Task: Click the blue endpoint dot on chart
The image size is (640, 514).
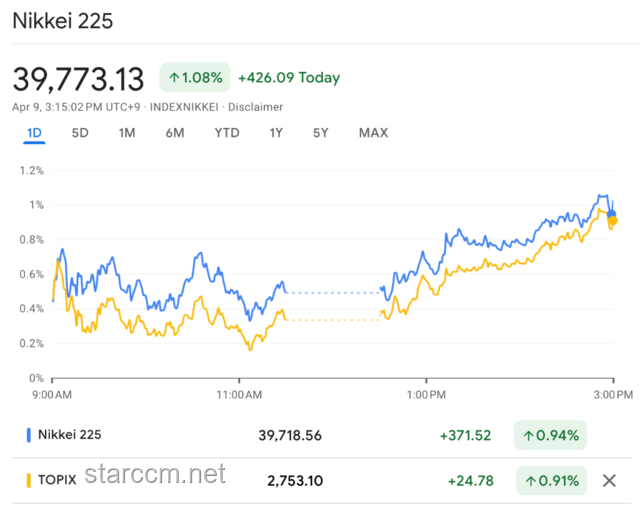Action: (x=611, y=214)
